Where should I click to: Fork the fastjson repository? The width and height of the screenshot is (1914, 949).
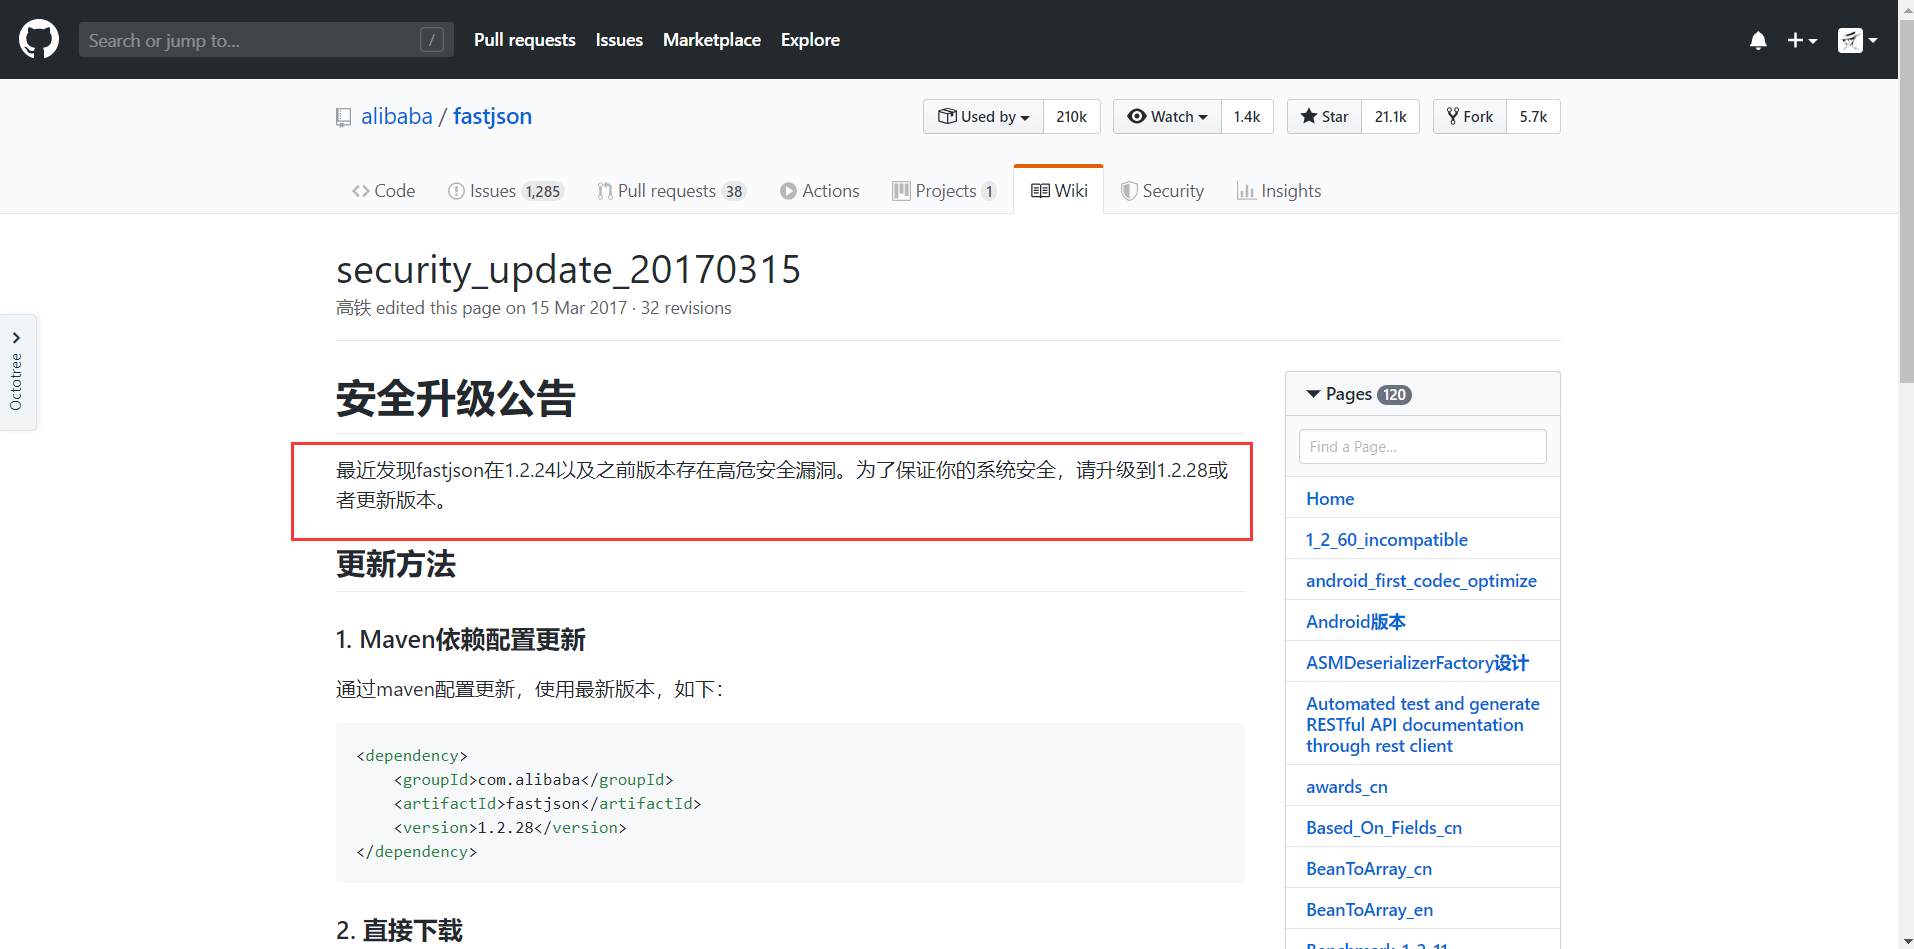click(x=1469, y=117)
